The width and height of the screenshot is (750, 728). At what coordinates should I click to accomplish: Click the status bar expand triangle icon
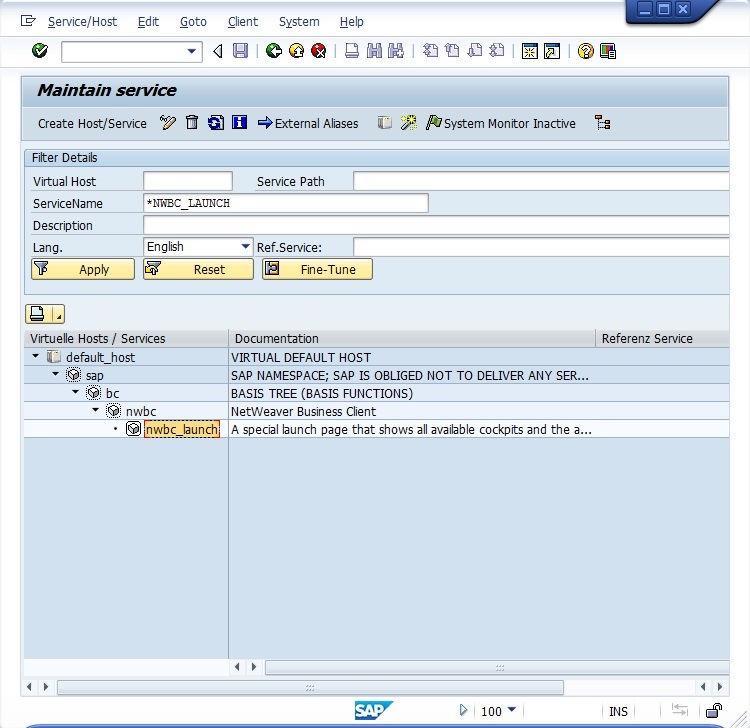pyautogui.click(x=463, y=710)
